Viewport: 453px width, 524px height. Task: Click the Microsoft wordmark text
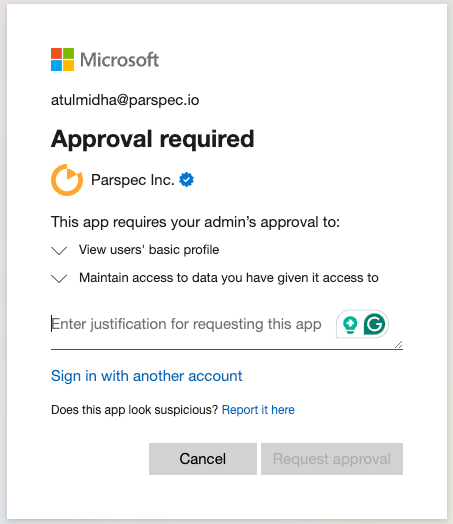(120, 60)
